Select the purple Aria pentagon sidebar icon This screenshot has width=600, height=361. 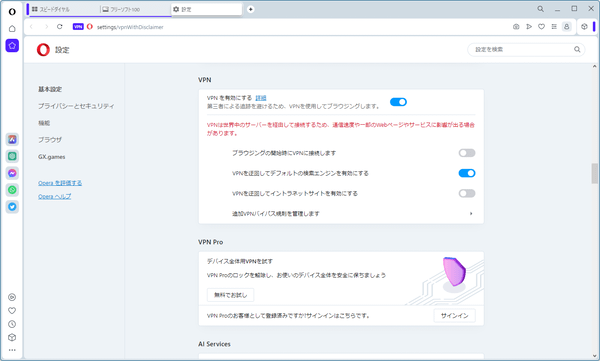tap(12, 46)
